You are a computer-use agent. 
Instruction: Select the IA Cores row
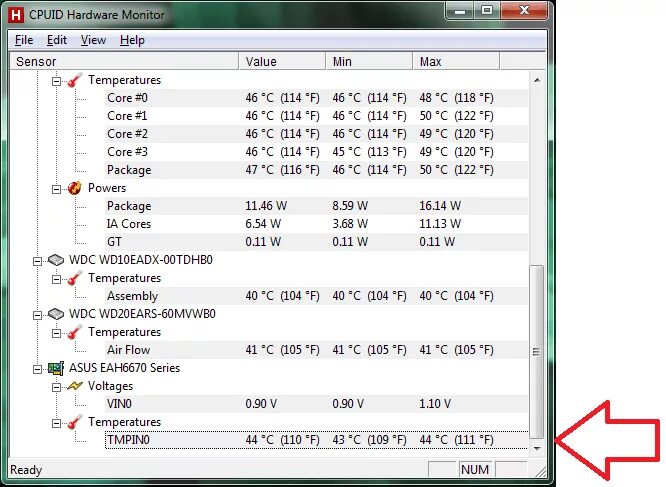(316, 224)
